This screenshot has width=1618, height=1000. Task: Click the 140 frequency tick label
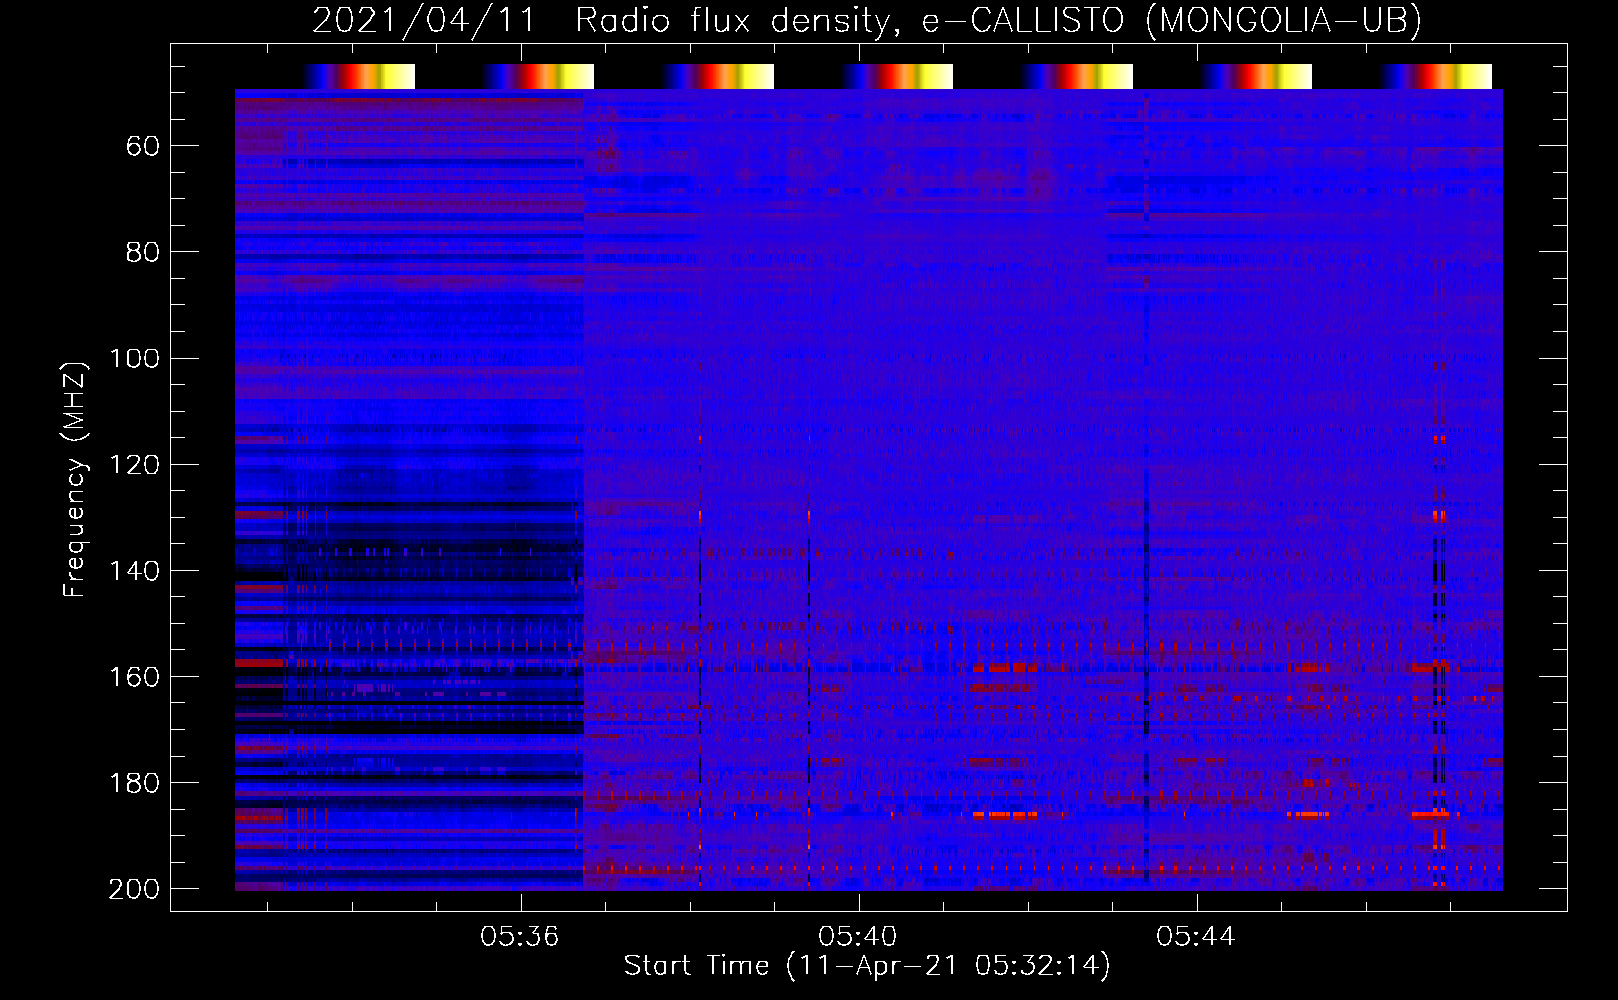click(x=134, y=571)
